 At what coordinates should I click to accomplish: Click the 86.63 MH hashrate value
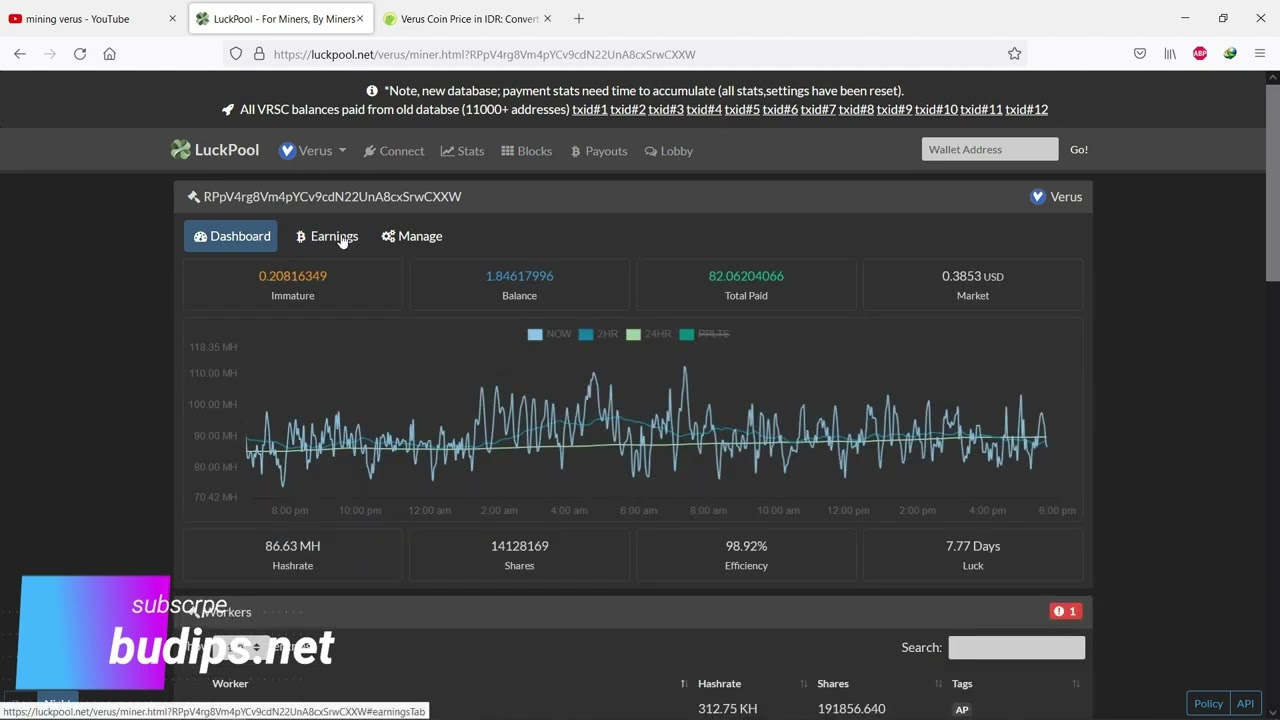click(x=293, y=546)
